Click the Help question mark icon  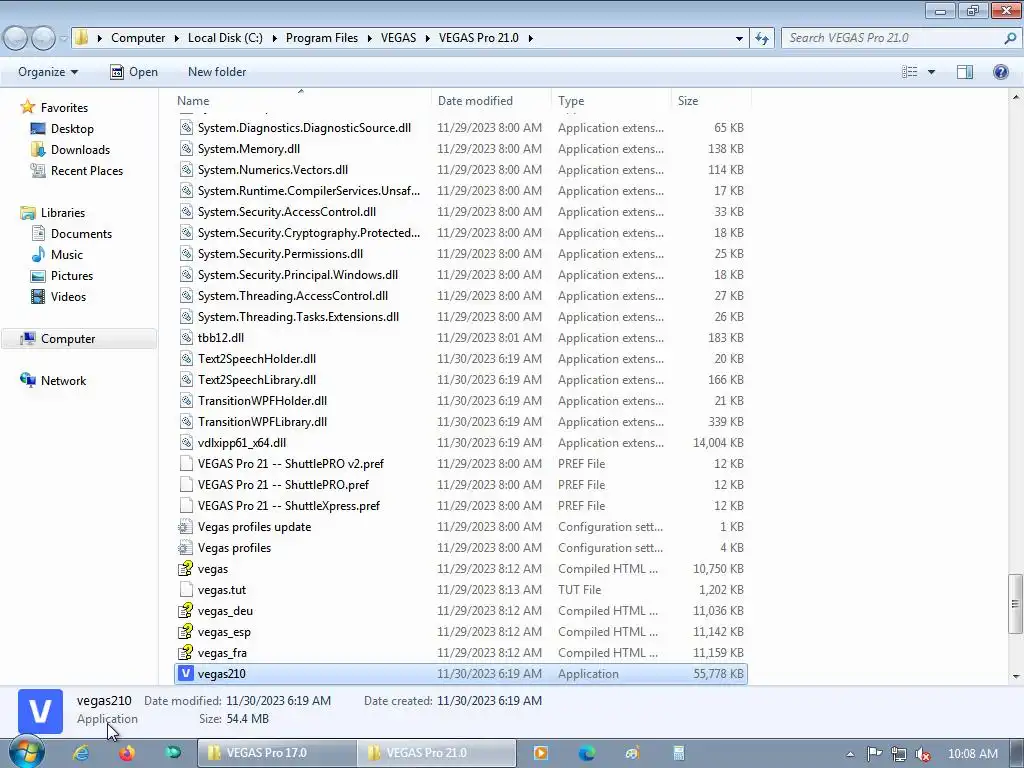[x=1000, y=72]
